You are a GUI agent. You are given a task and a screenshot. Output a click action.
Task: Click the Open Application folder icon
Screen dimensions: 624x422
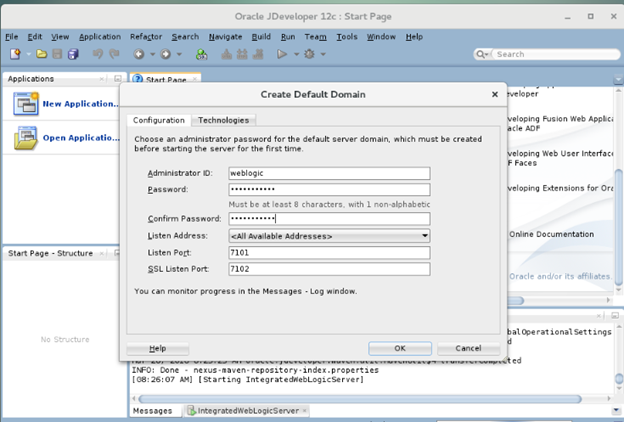tap(25, 138)
